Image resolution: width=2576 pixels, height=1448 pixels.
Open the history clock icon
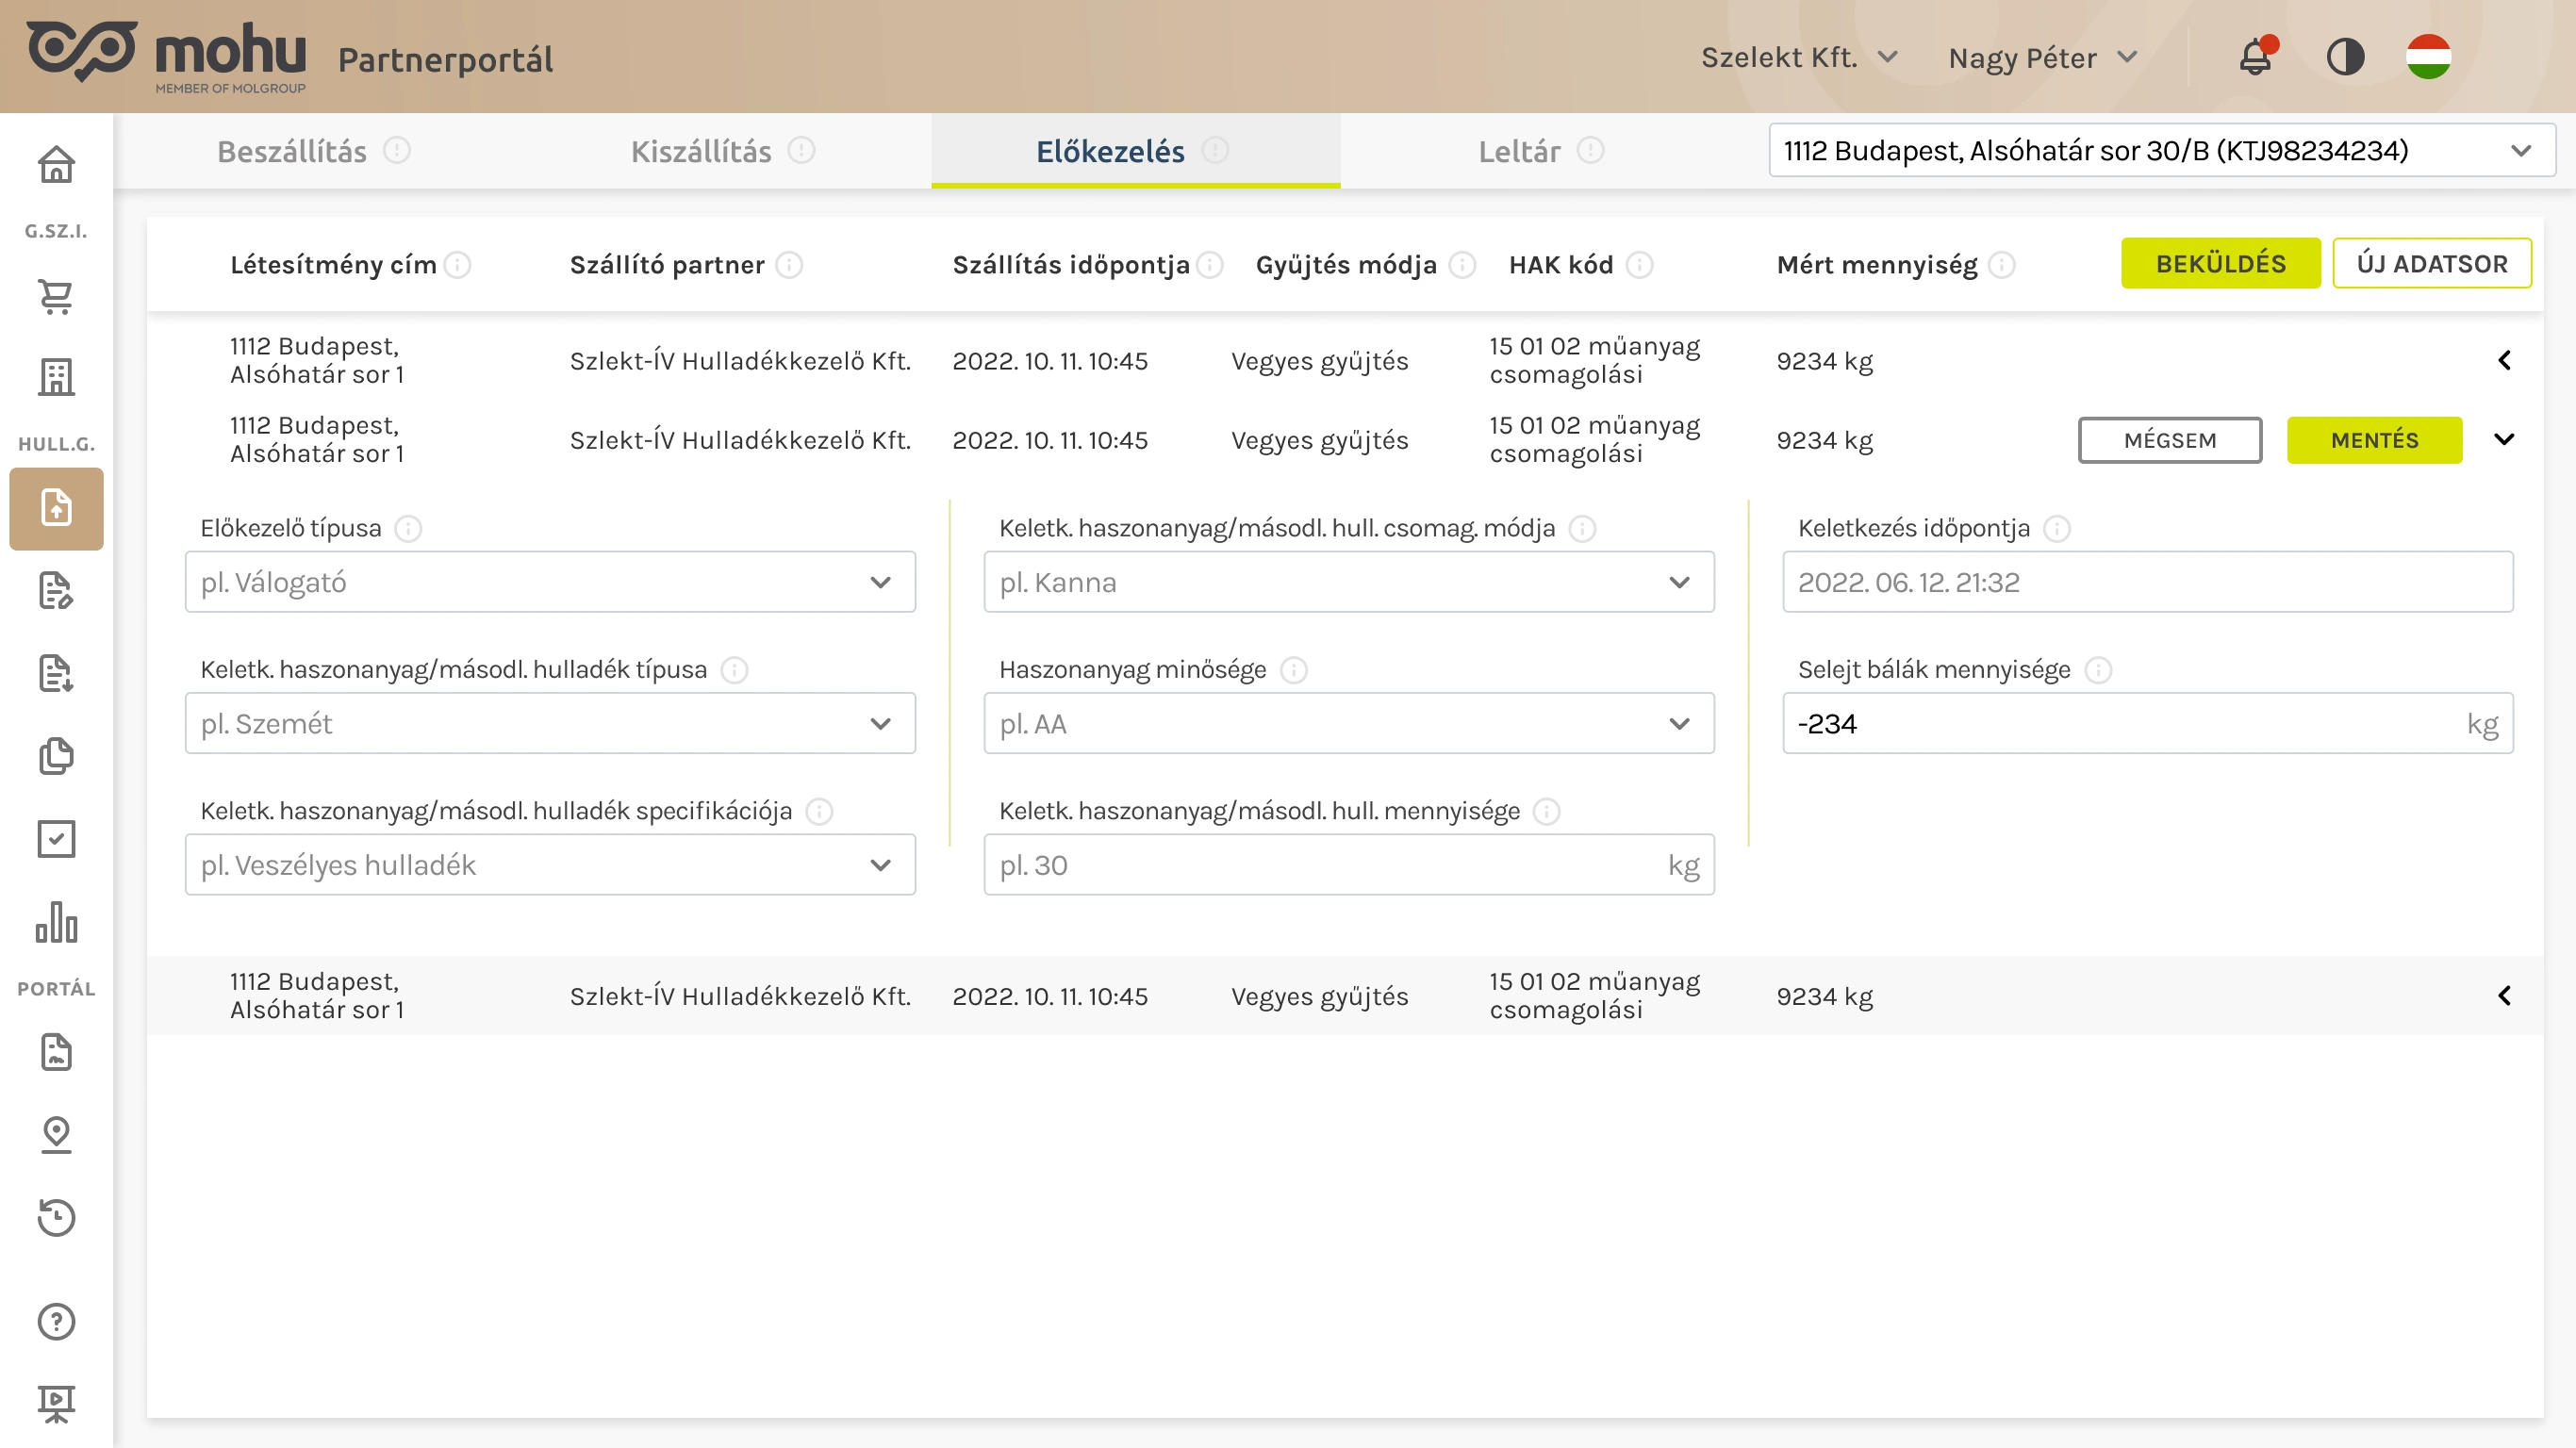(56, 1217)
